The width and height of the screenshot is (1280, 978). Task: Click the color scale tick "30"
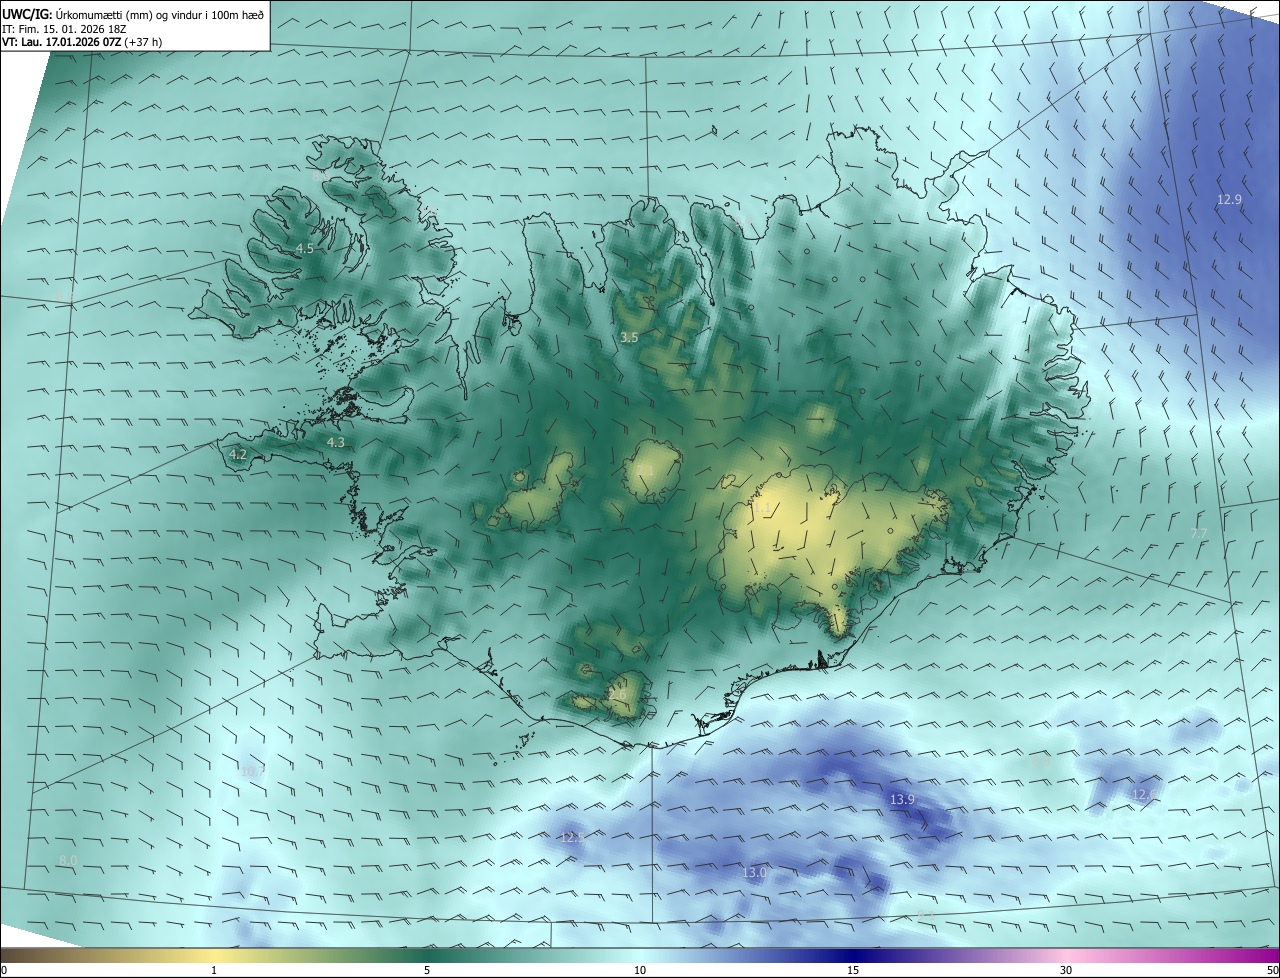click(1066, 970)
